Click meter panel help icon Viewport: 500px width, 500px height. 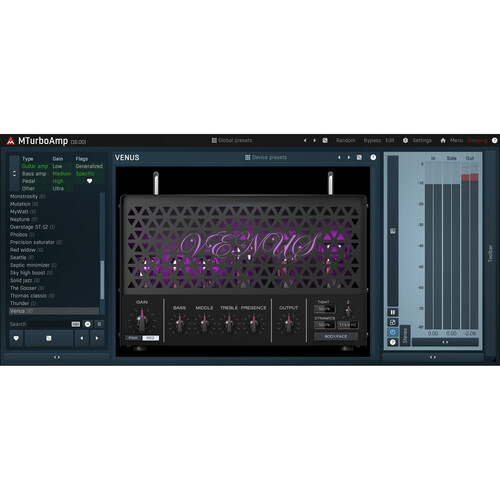pyautogui.click(x=393, y=342)
